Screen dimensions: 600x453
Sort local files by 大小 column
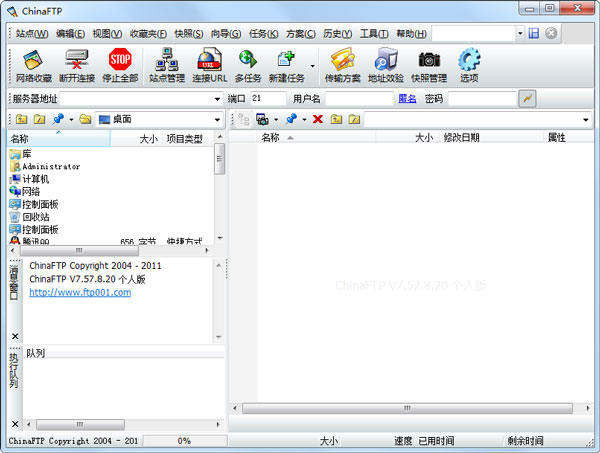pyautogui.click(x=136, y=139)
